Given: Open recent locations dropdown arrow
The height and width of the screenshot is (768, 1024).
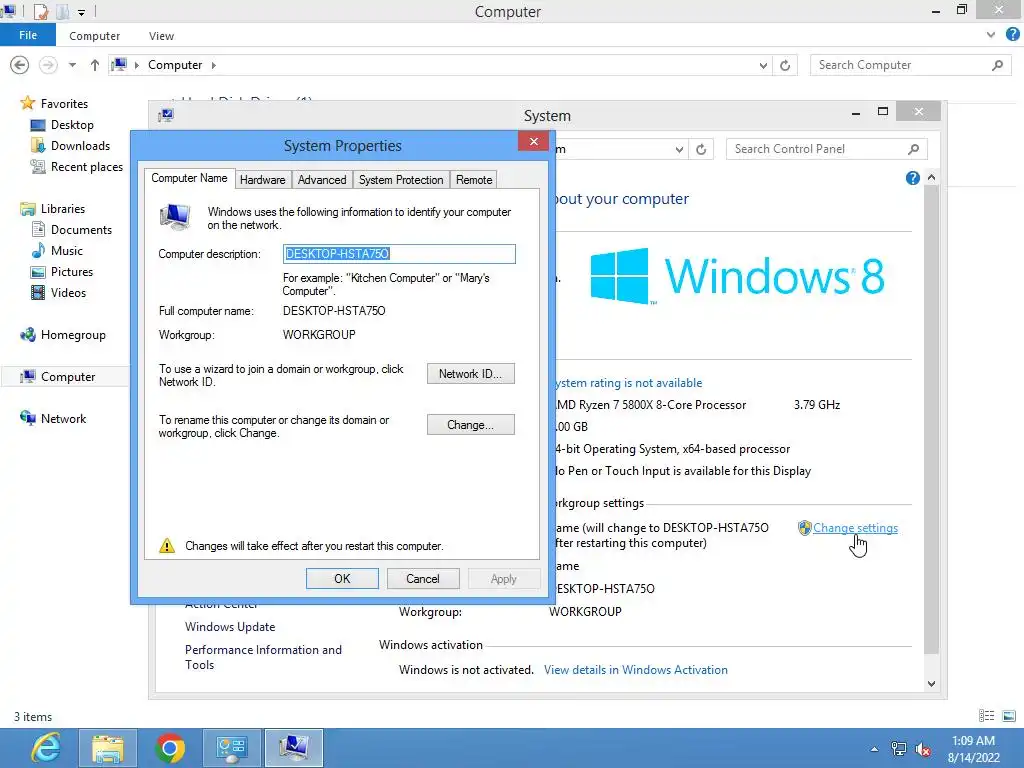Looking at the screenshot, I should click(72, 65).
